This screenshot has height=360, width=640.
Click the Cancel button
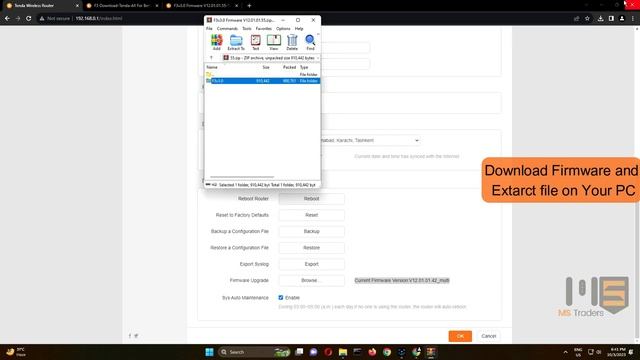[489, 336]
